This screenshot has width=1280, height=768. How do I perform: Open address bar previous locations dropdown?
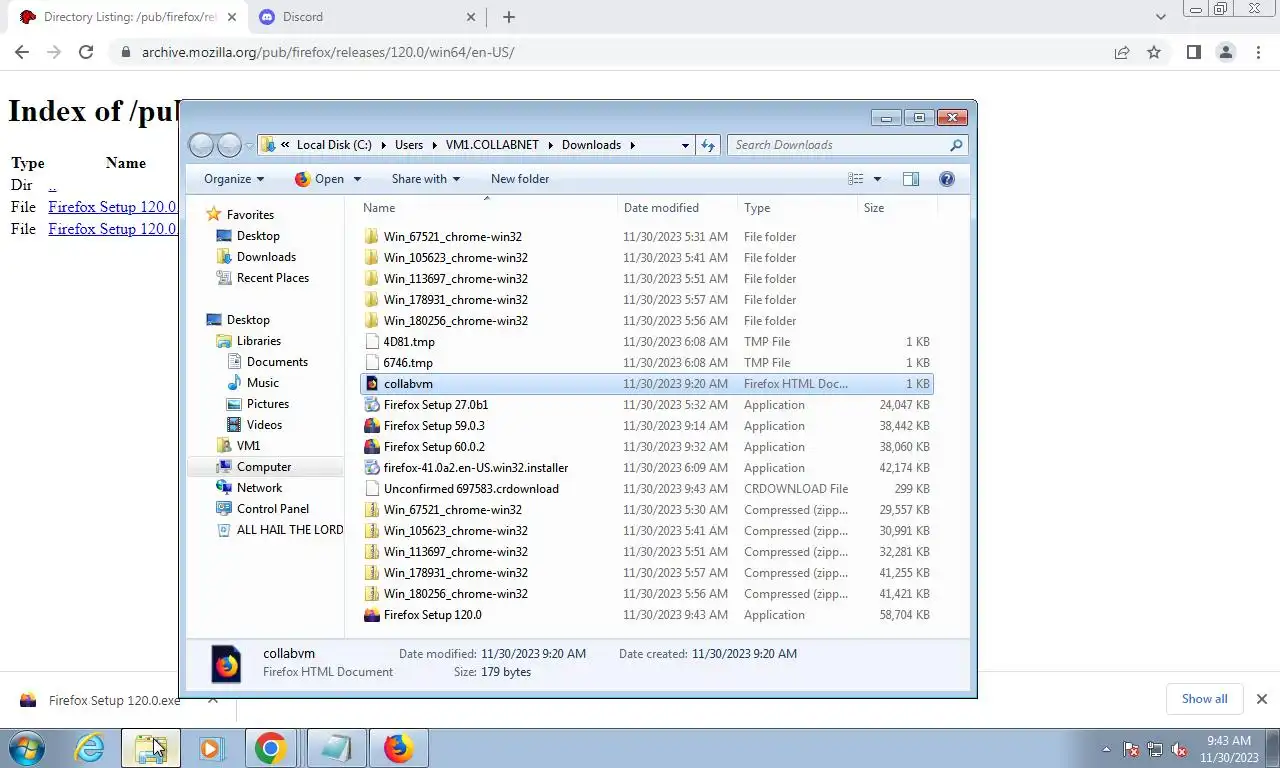pos(685,145)
